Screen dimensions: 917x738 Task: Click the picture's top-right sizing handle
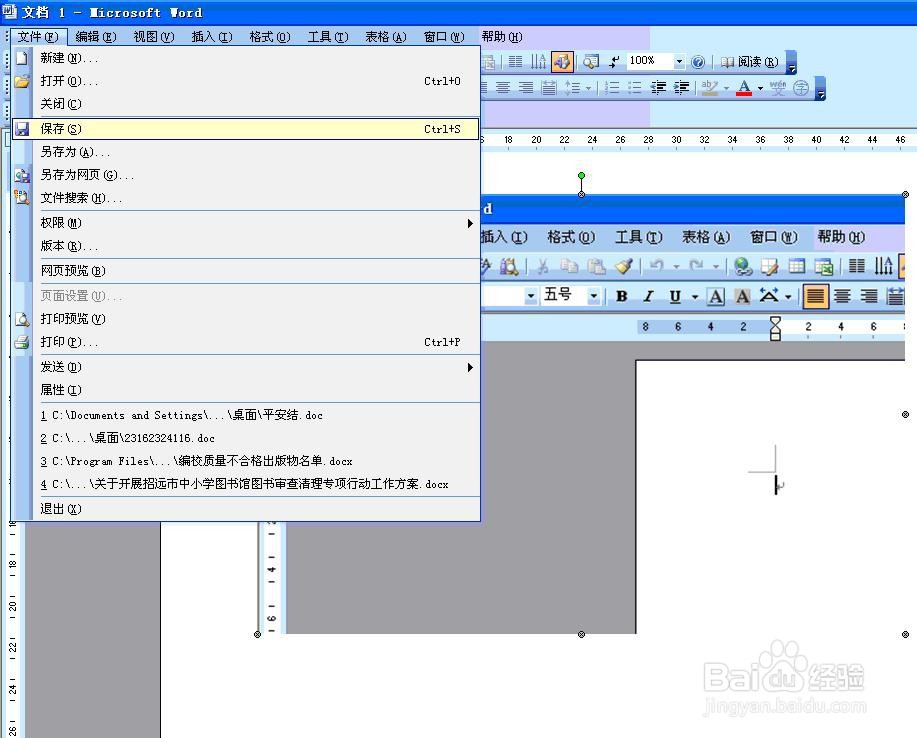click(x=905, y=195)
